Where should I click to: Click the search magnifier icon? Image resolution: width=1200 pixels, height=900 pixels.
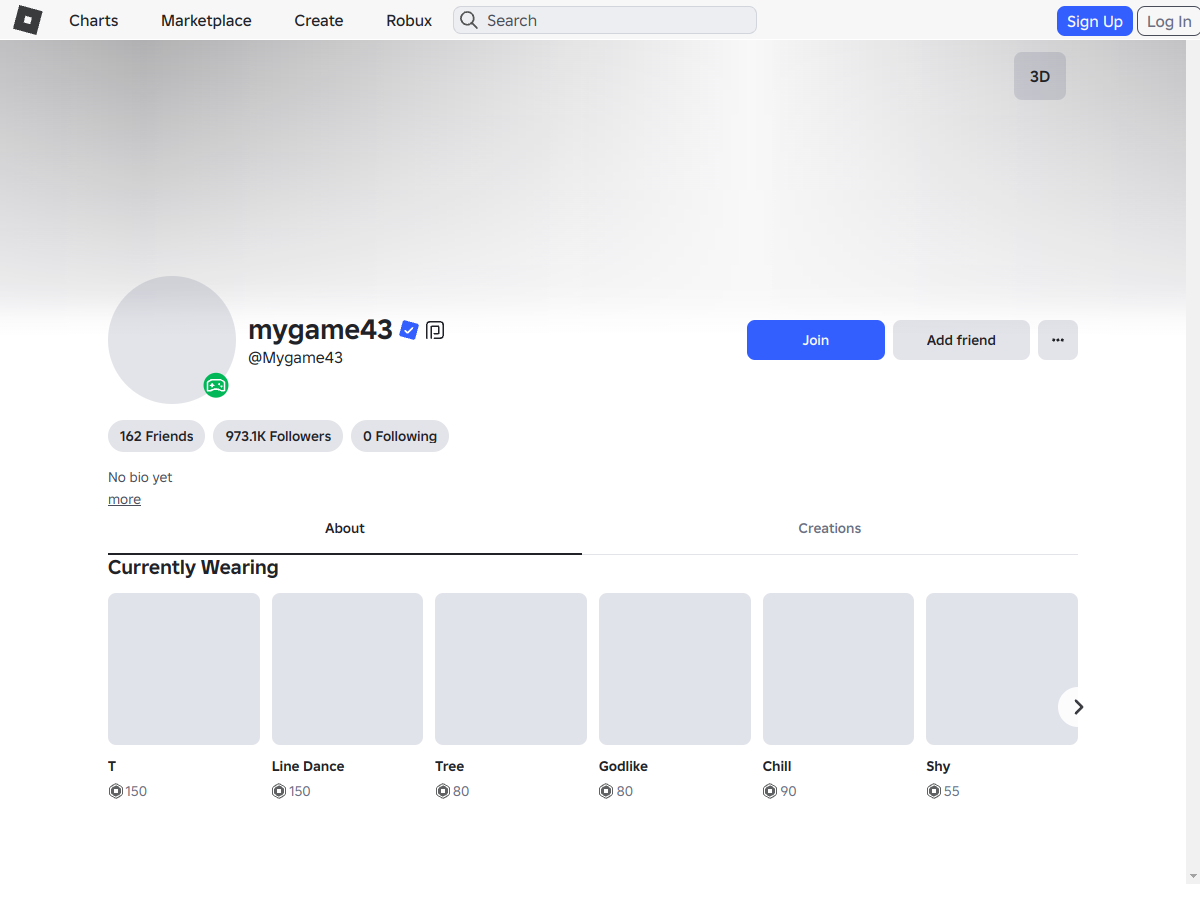click(469, 20)
